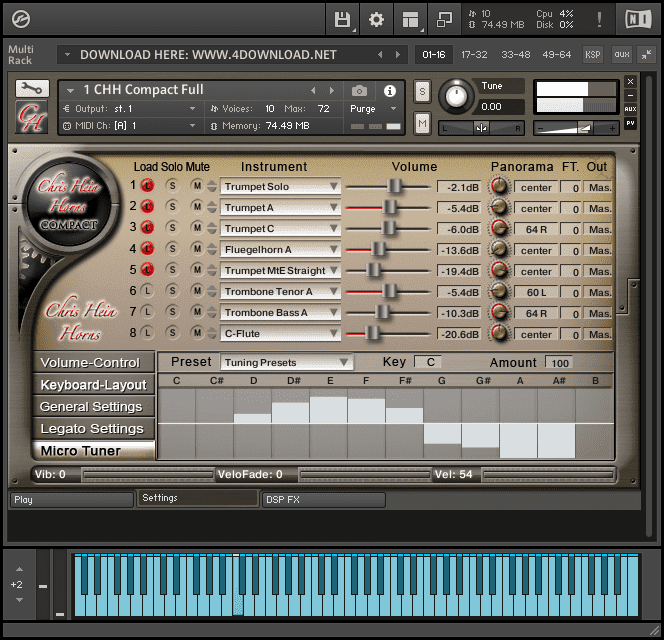Solo slot 2 Trumpet A

[x=172, y=206]
